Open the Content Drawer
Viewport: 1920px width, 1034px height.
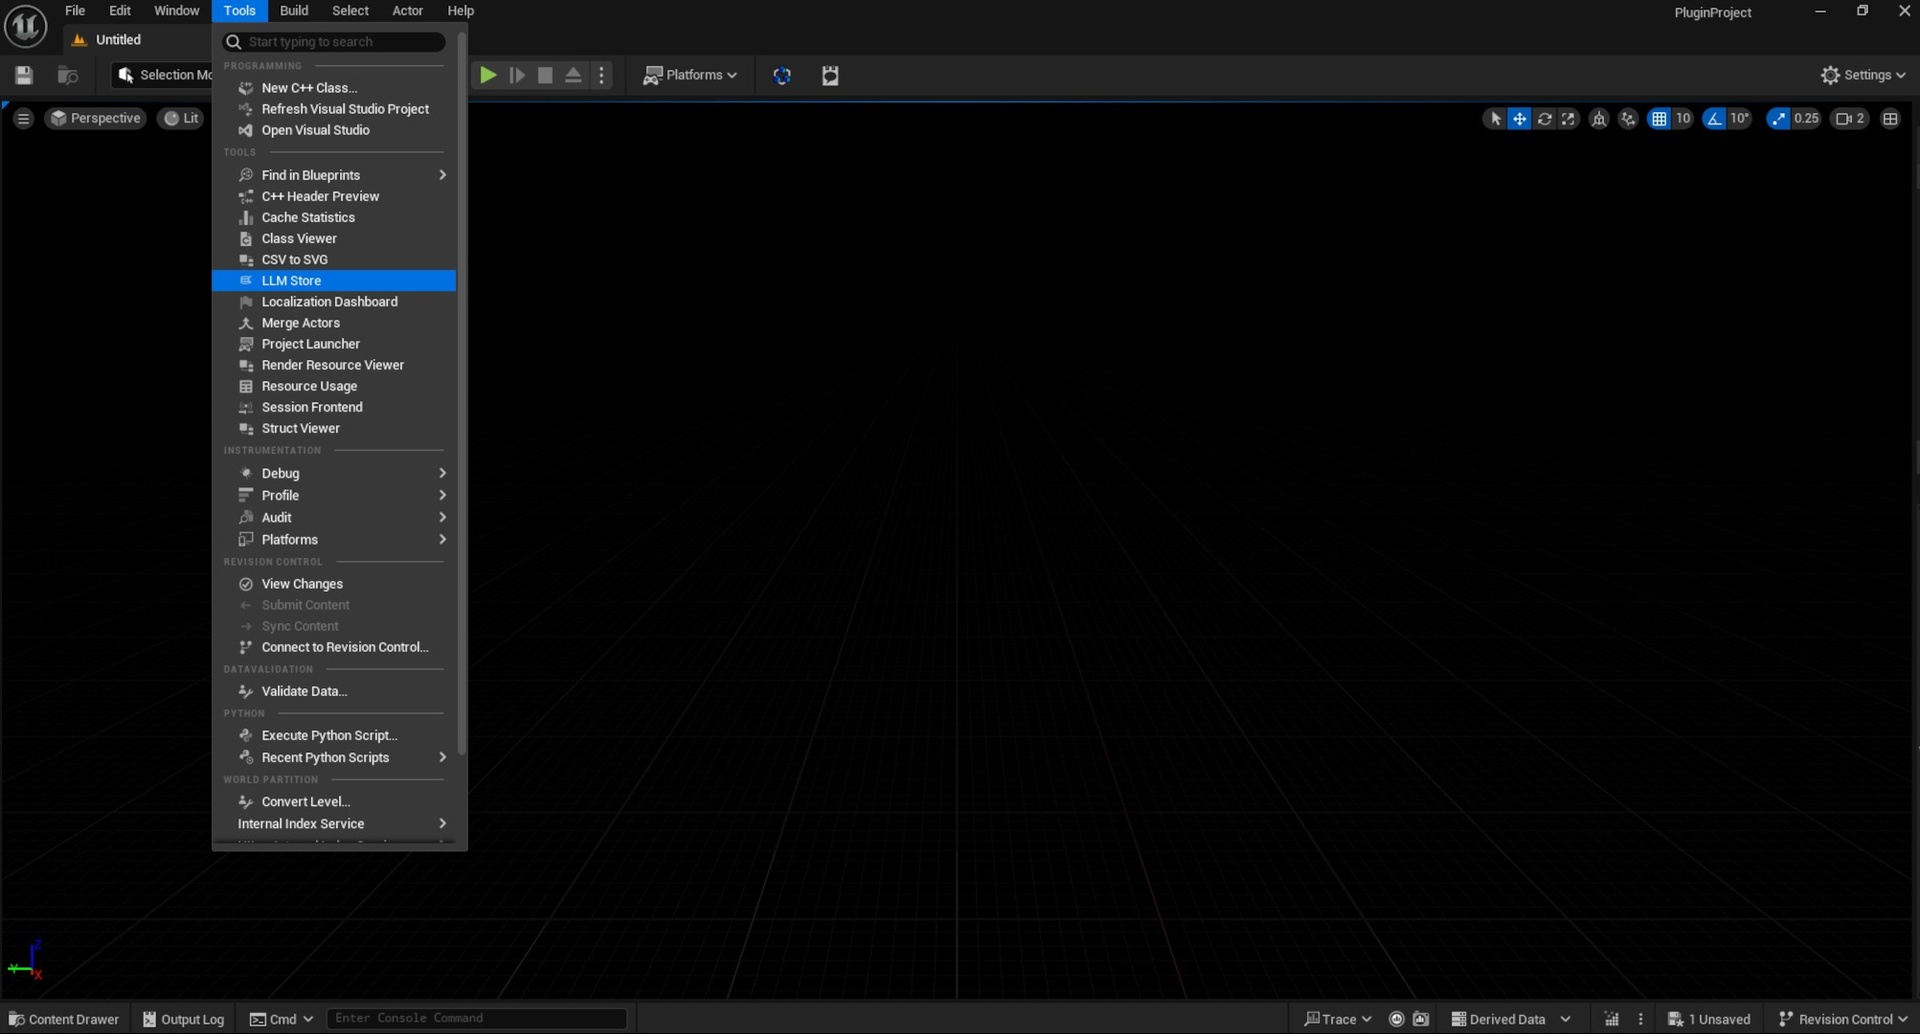(63, 1019)
